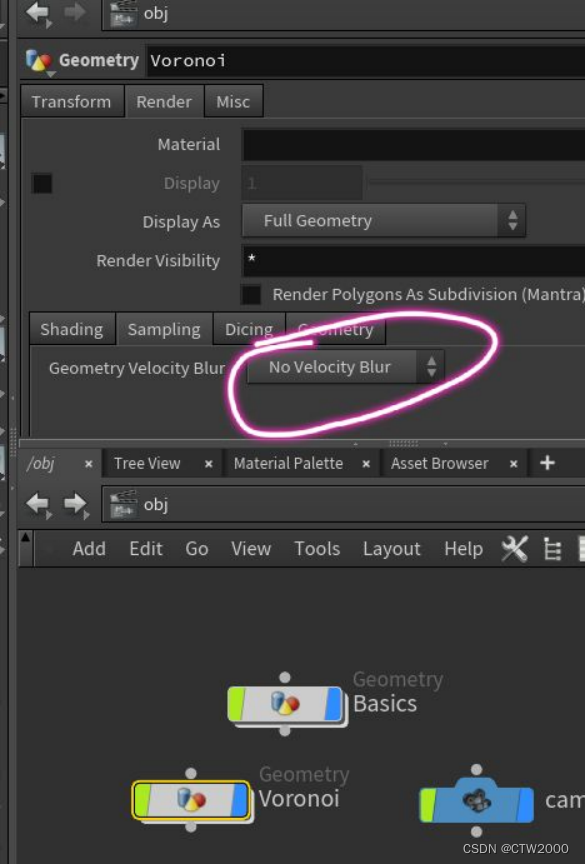Viewport: 585px width, 864px height.
Task: Open the Tools menu
Action: (317, 549)
